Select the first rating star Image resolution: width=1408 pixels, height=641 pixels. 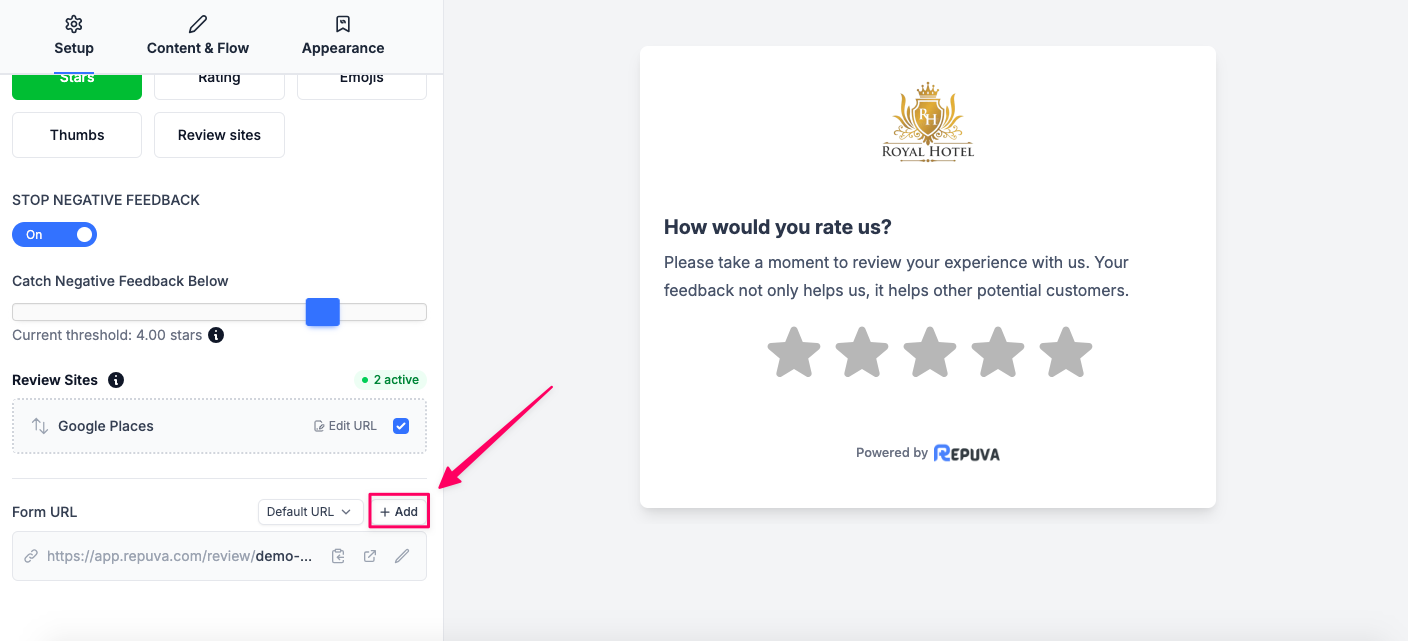tap(794, 352)
